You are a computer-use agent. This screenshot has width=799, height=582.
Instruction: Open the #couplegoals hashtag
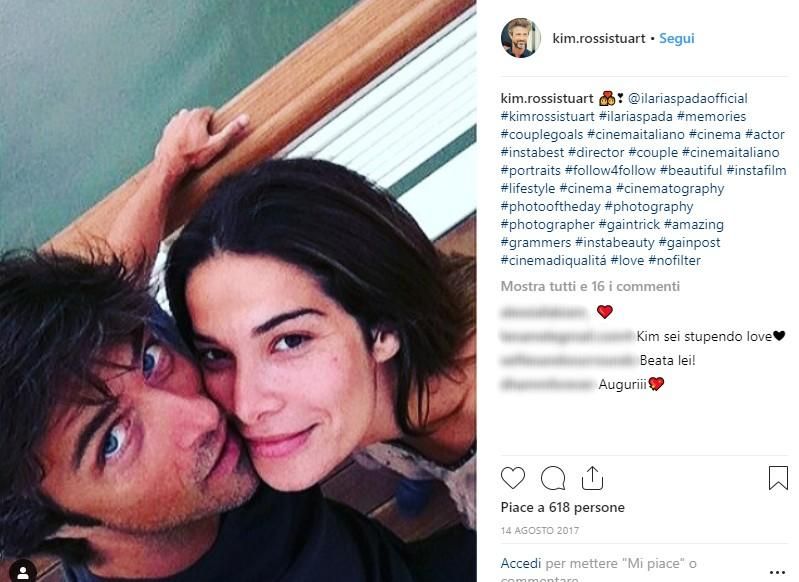click(x=542, y=135)
